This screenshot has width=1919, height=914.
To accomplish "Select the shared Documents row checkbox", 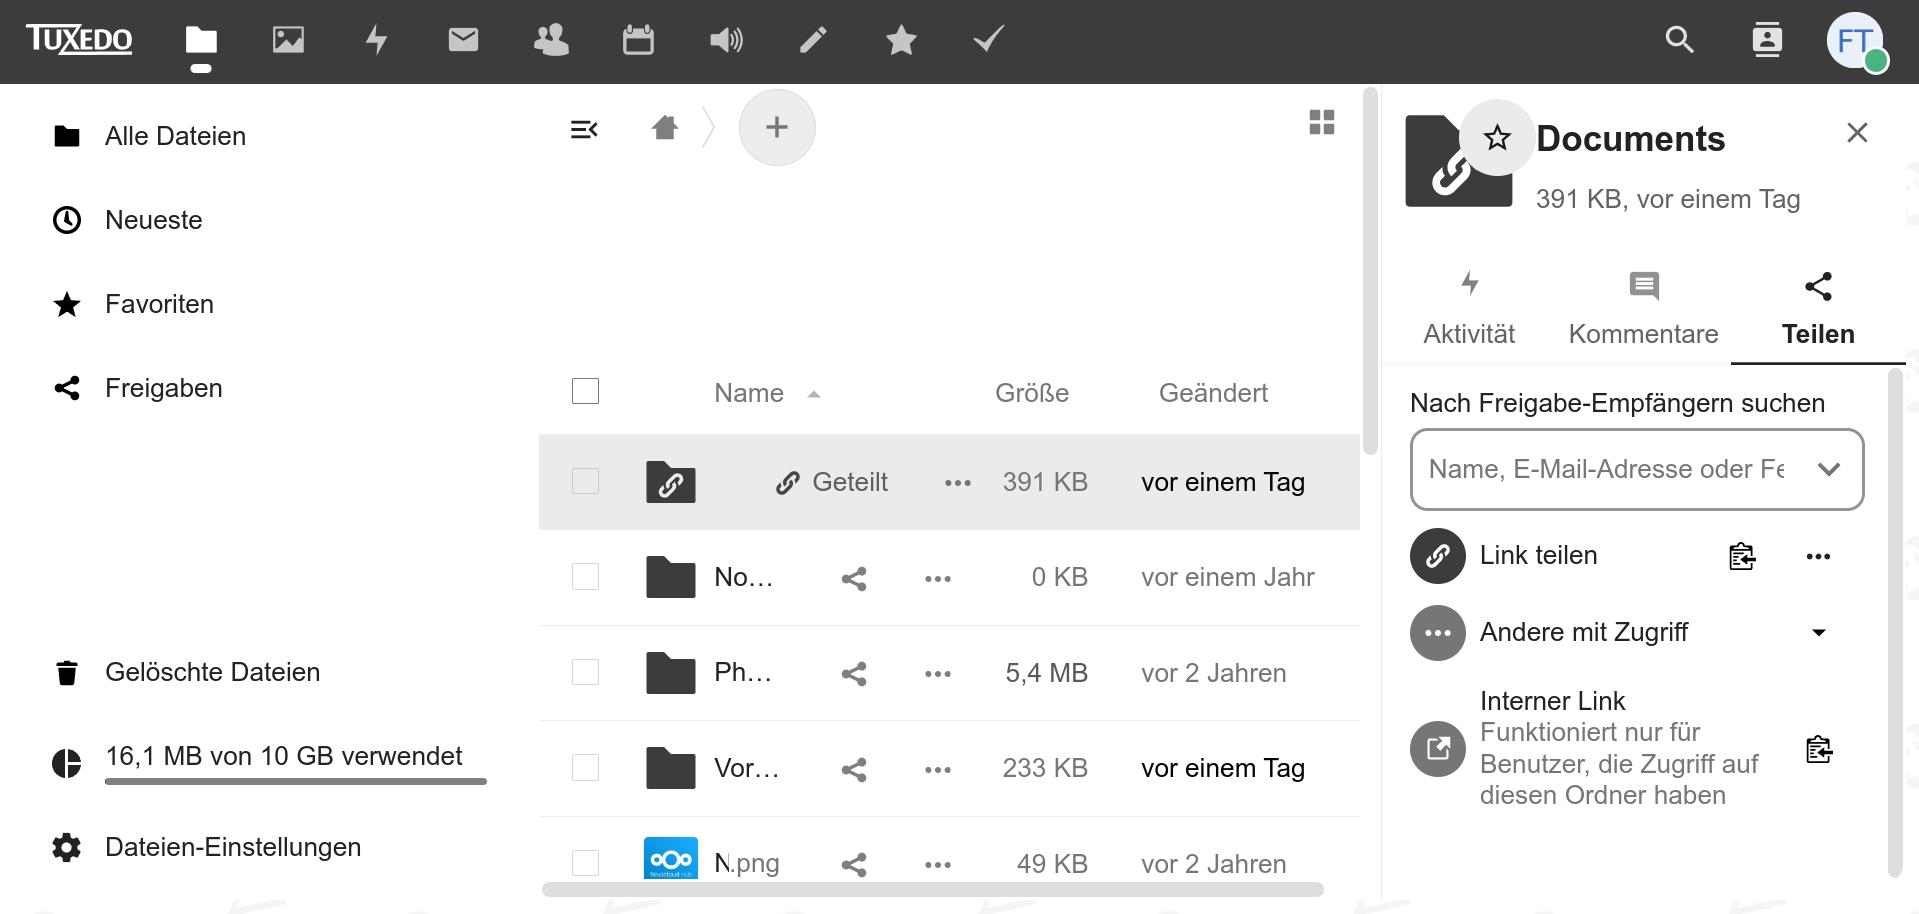I will [585, 481].
